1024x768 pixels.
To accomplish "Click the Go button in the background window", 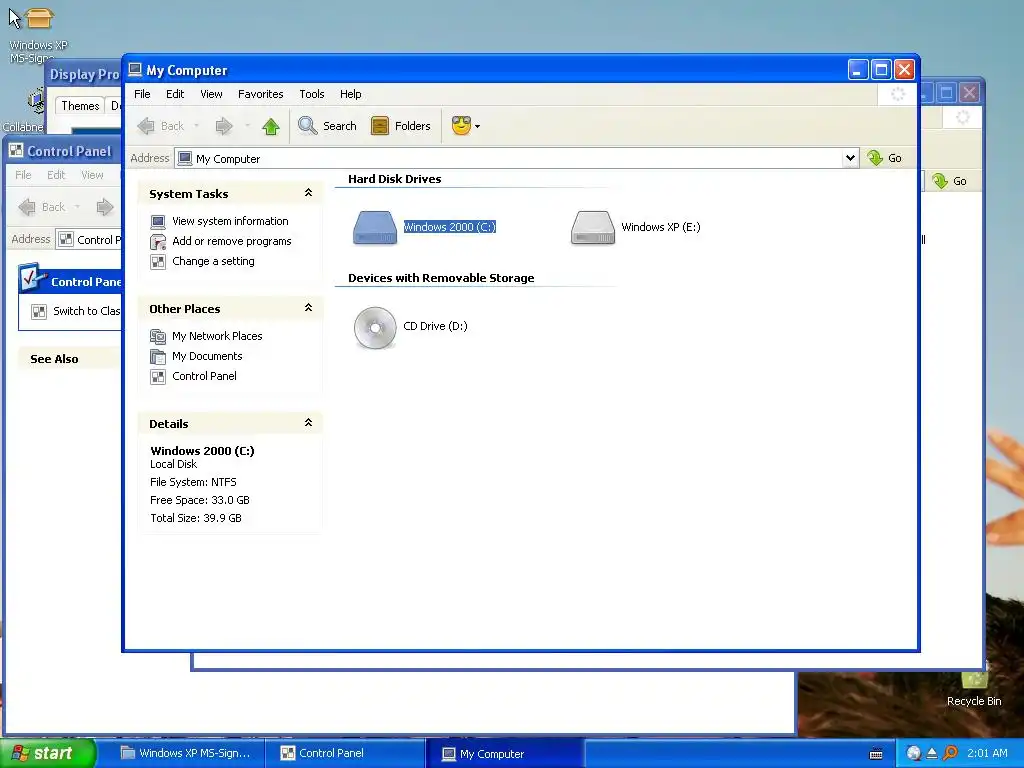I will 950,182.
